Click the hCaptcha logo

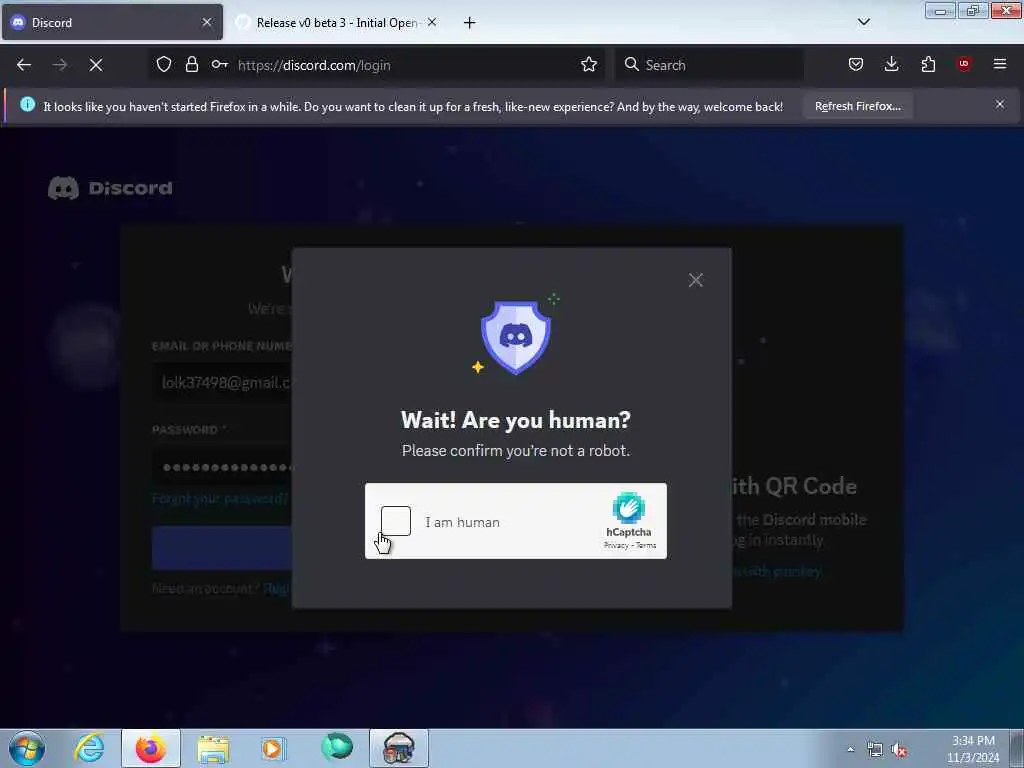[x=628, y=508]
